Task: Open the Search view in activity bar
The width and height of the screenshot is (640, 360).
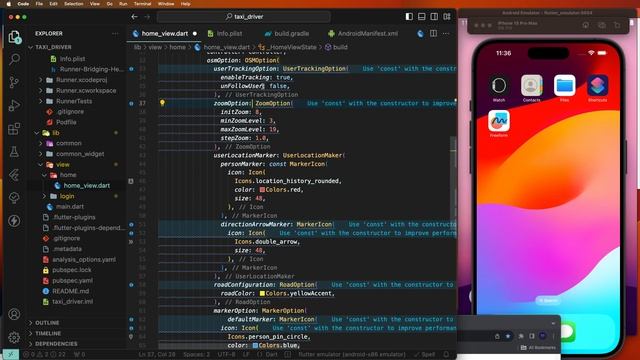Action: [14, 60]
